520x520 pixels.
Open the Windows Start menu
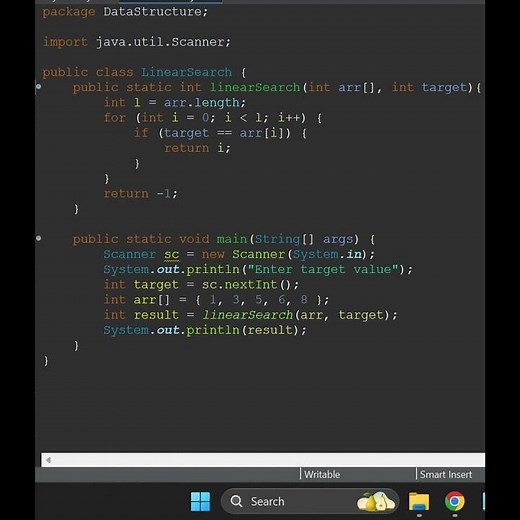click(x=200, y=501)
